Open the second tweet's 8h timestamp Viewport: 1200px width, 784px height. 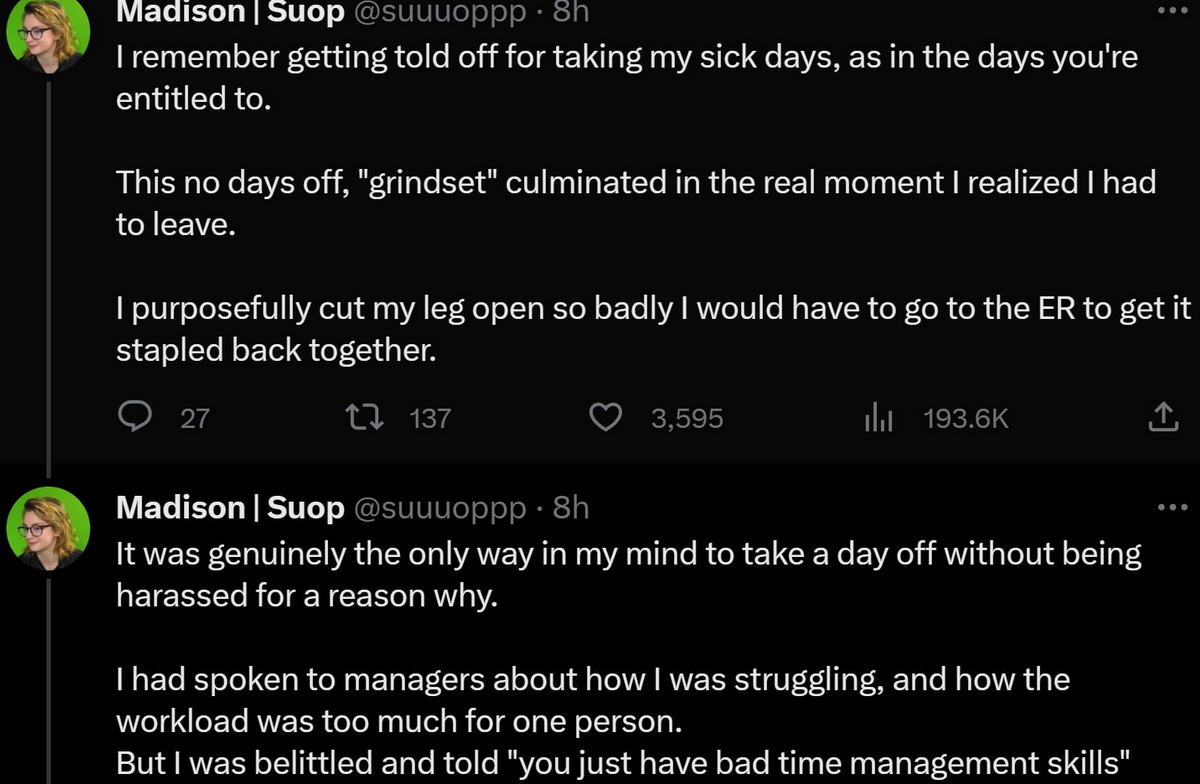pos(571,508)
